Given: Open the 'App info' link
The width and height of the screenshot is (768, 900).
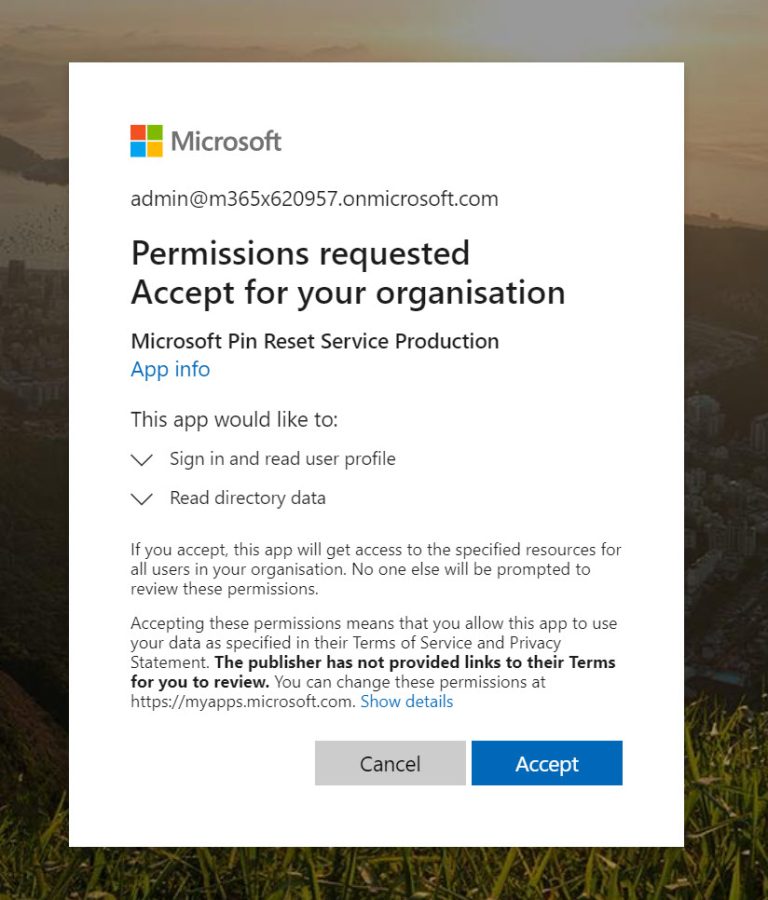Looking at the screenshot, I should (x=170, y=369).
